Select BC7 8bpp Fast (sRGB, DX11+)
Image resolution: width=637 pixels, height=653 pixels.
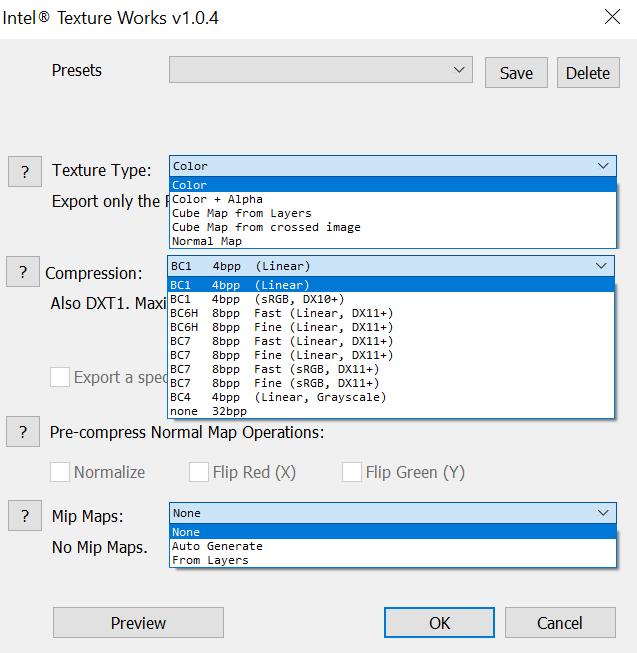391,369
